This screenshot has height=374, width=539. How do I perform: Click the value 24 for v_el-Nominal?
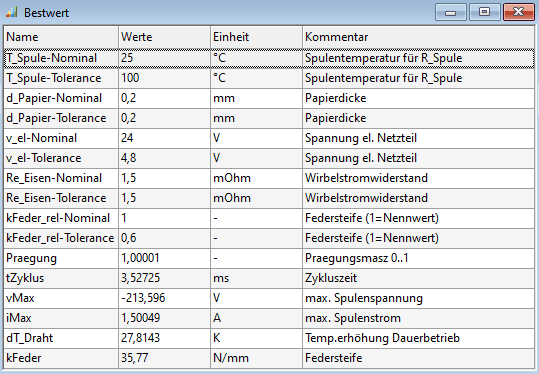click(x=127, y=138)
